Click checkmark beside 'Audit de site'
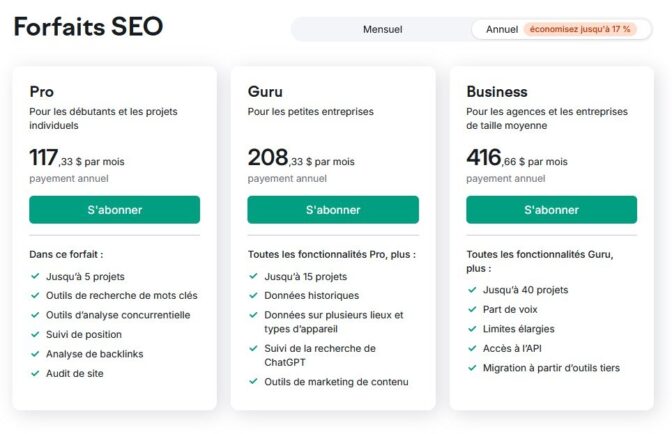672x434 pixels. coord(35,374)
